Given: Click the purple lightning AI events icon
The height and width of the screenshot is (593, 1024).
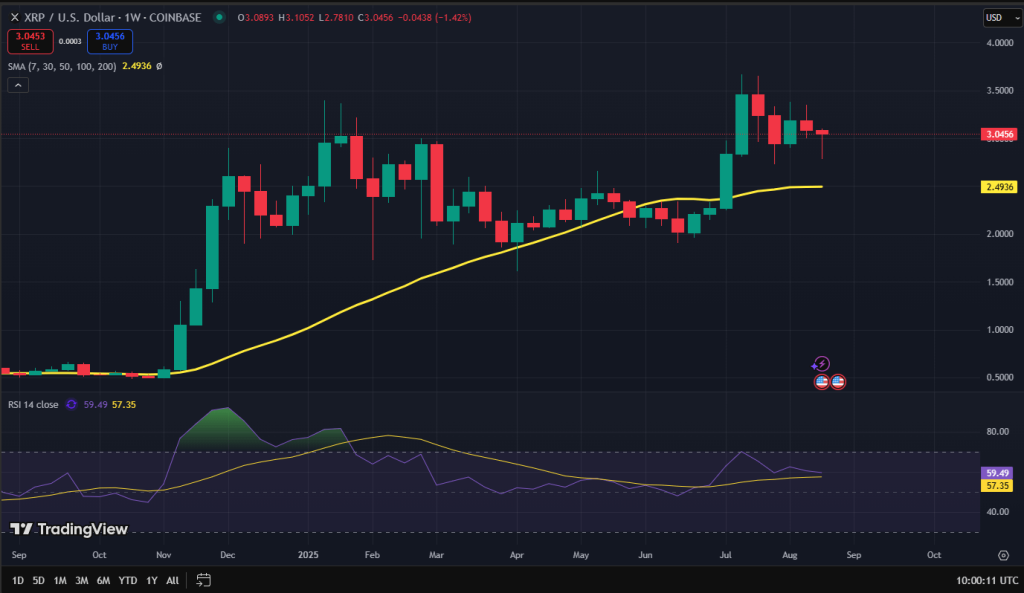Looking at the screenshot, I should [821, 363].
